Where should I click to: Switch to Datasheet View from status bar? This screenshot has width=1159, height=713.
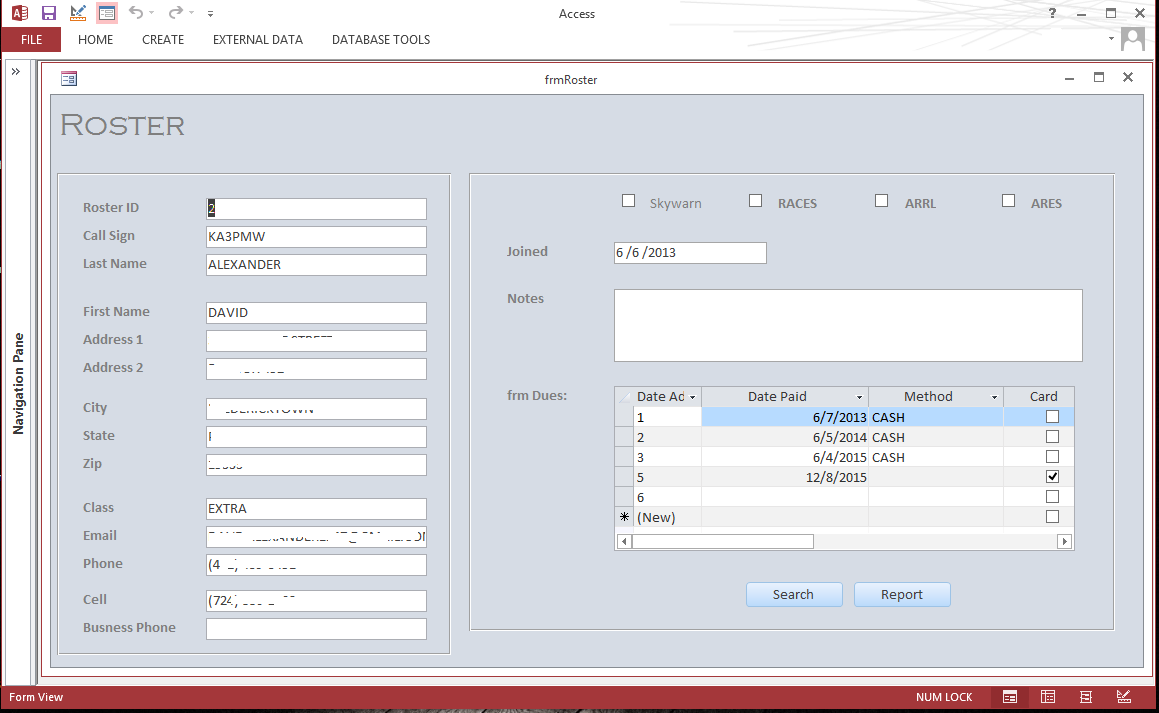(1048, 697)
